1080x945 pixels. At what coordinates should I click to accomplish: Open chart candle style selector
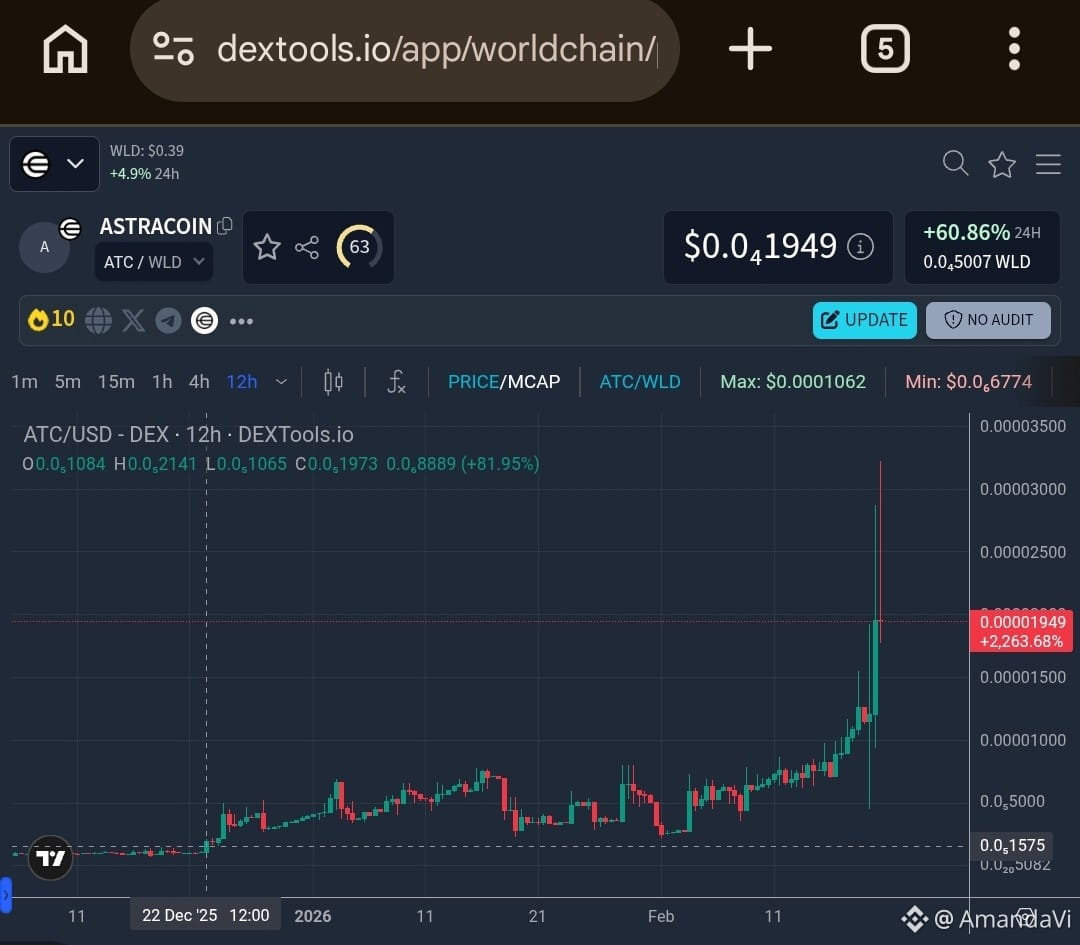pyautogui.click(x=333, y=382)
